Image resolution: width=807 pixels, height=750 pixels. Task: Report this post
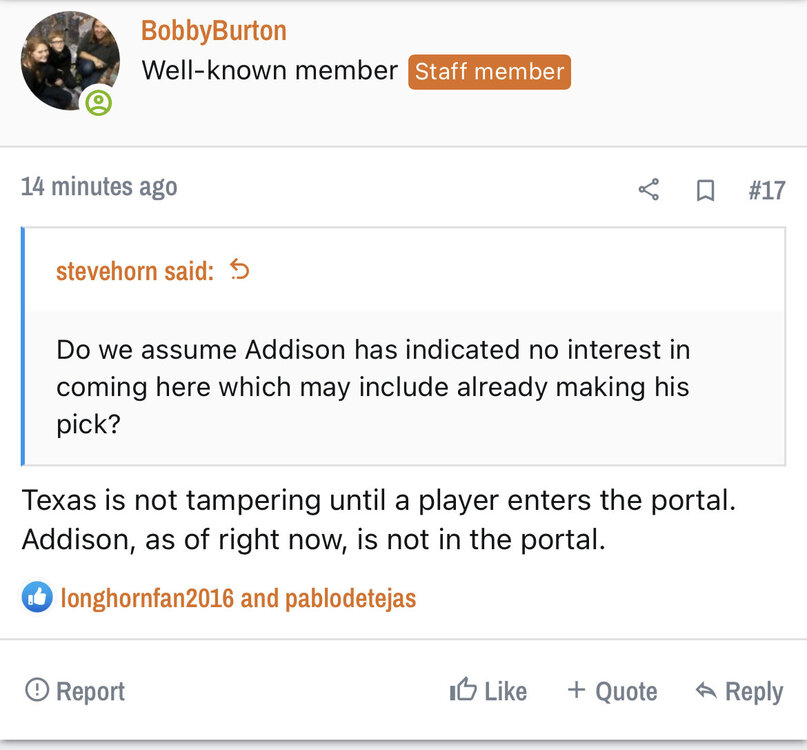coord(75,691)
